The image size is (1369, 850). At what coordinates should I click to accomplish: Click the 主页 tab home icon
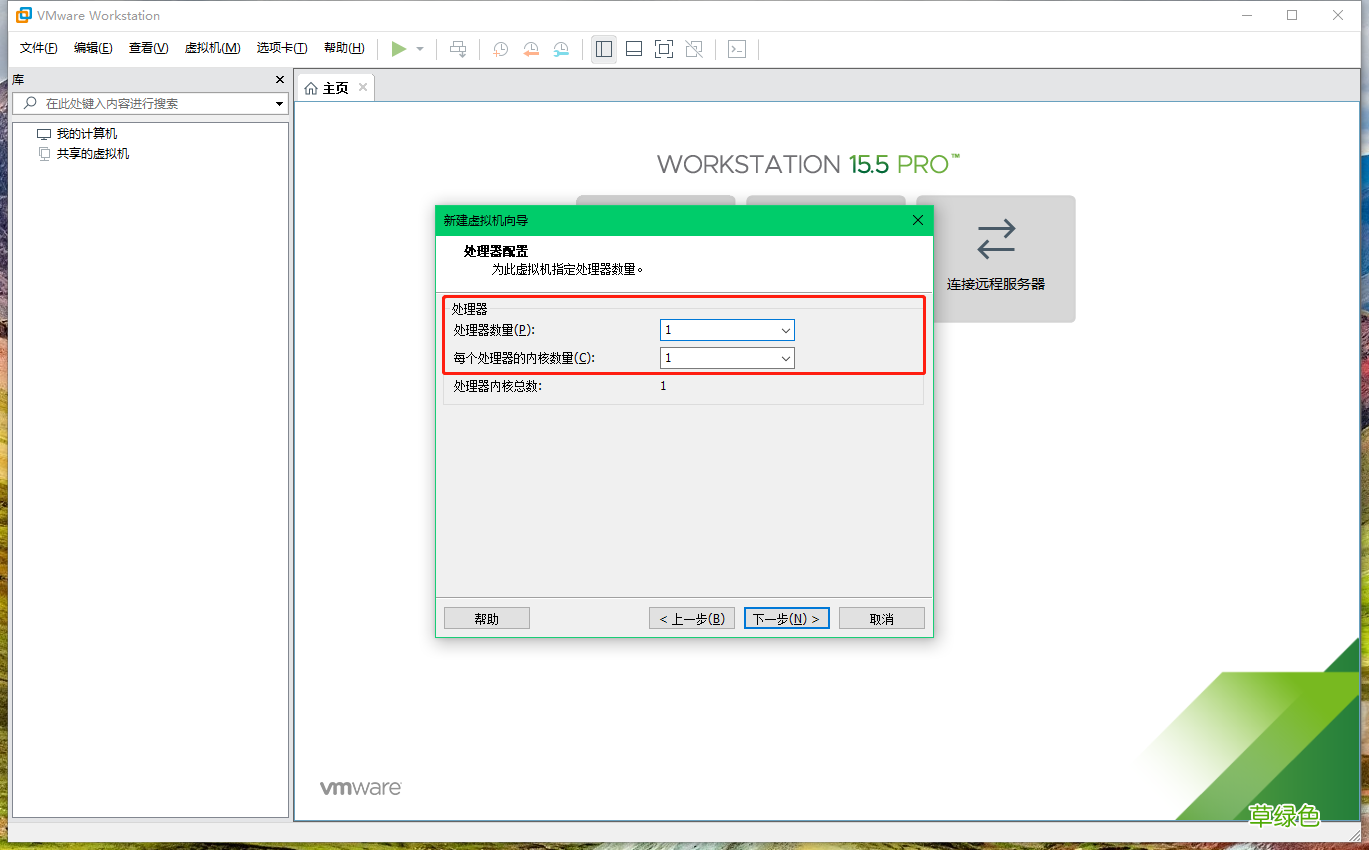coord(311,87)
